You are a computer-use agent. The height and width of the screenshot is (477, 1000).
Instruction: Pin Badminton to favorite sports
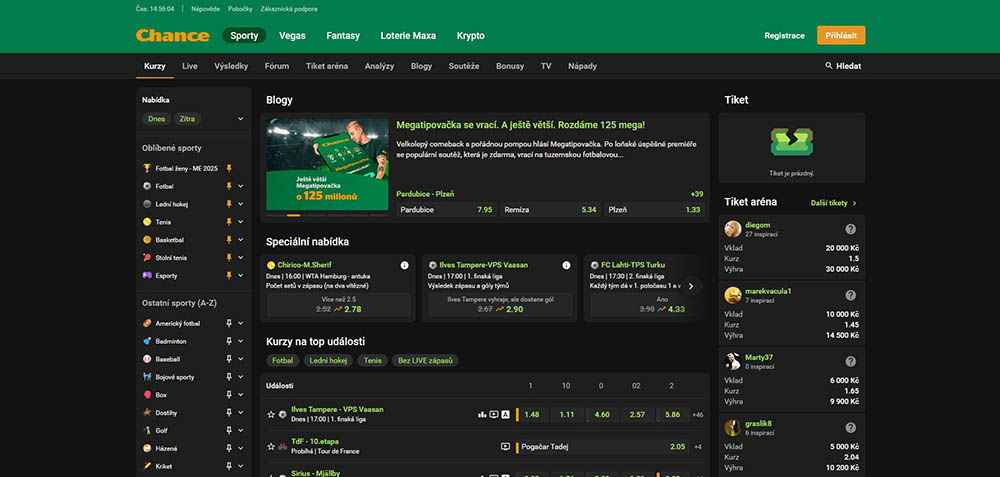pyautogui.click(x=228, y=341)
